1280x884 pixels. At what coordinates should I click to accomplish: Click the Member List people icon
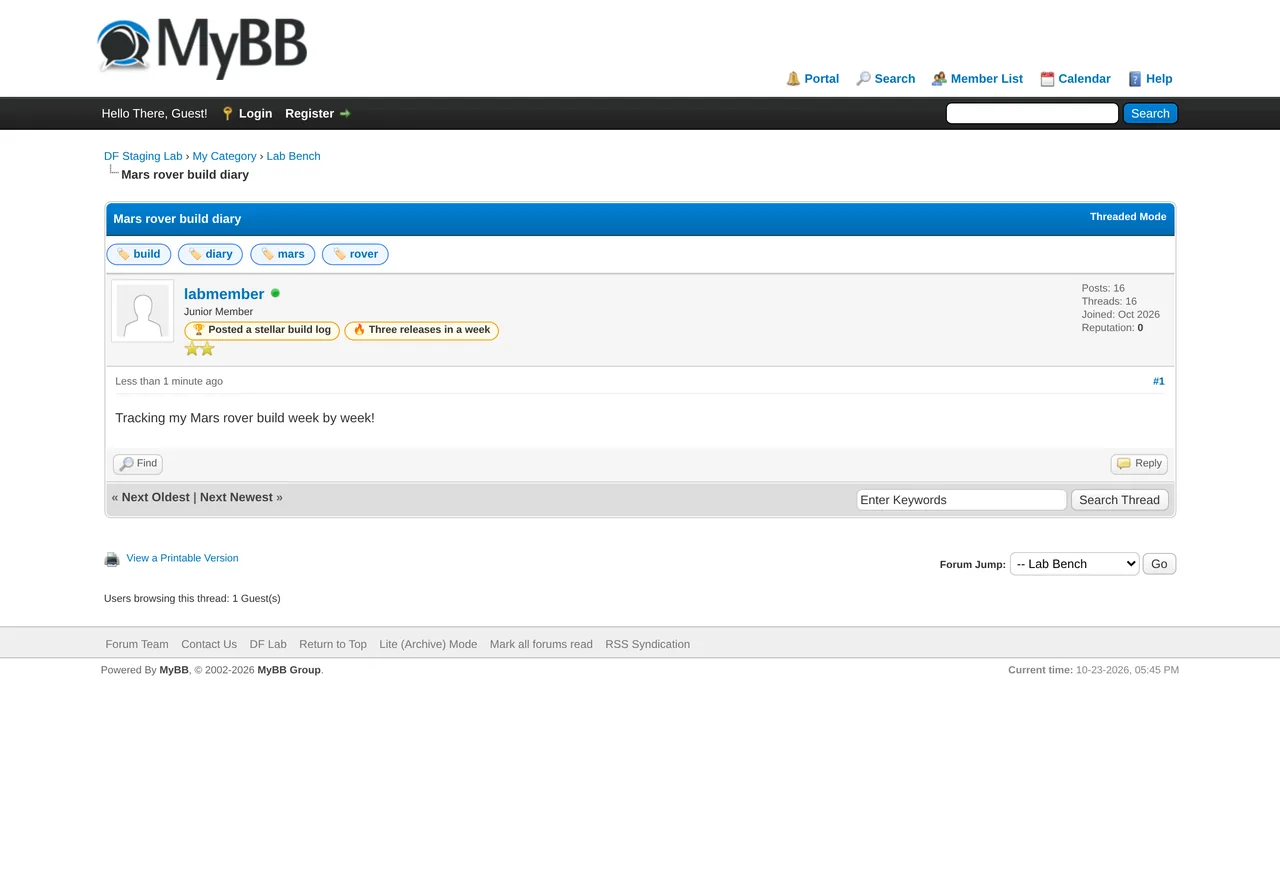(939, 79)
